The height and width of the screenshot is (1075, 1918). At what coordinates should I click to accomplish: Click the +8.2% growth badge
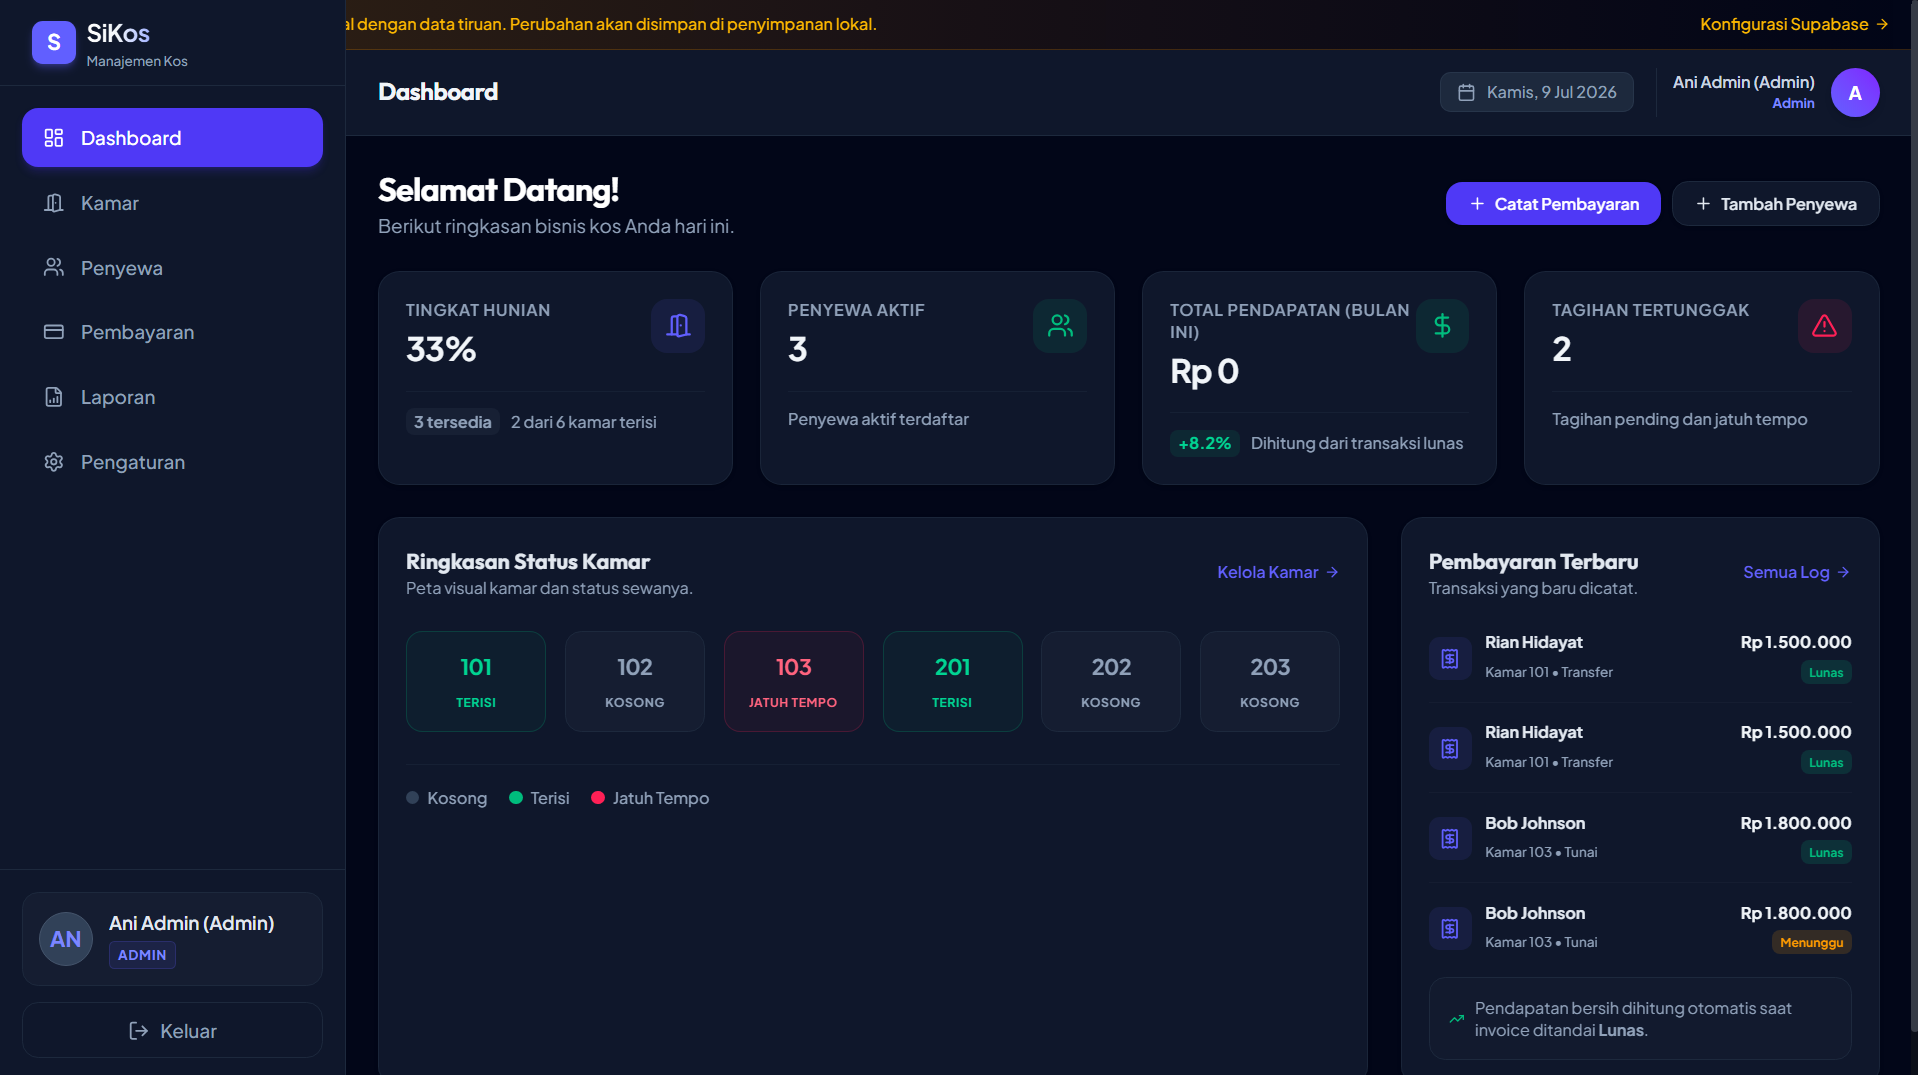[x=1205, y=443]
